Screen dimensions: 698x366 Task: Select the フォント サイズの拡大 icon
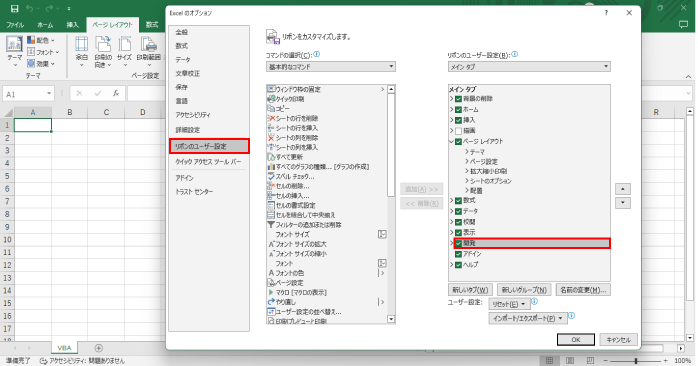[x=271, y=244]
